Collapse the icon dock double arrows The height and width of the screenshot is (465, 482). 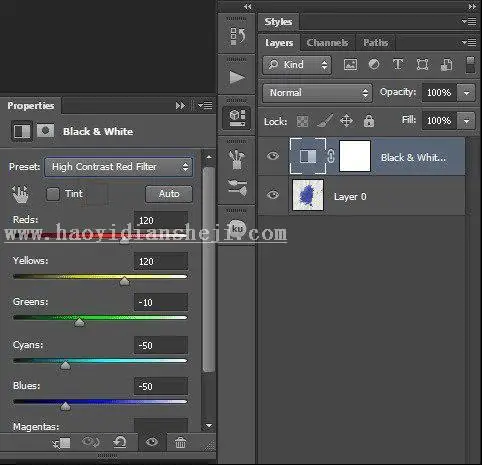(247, 7)
